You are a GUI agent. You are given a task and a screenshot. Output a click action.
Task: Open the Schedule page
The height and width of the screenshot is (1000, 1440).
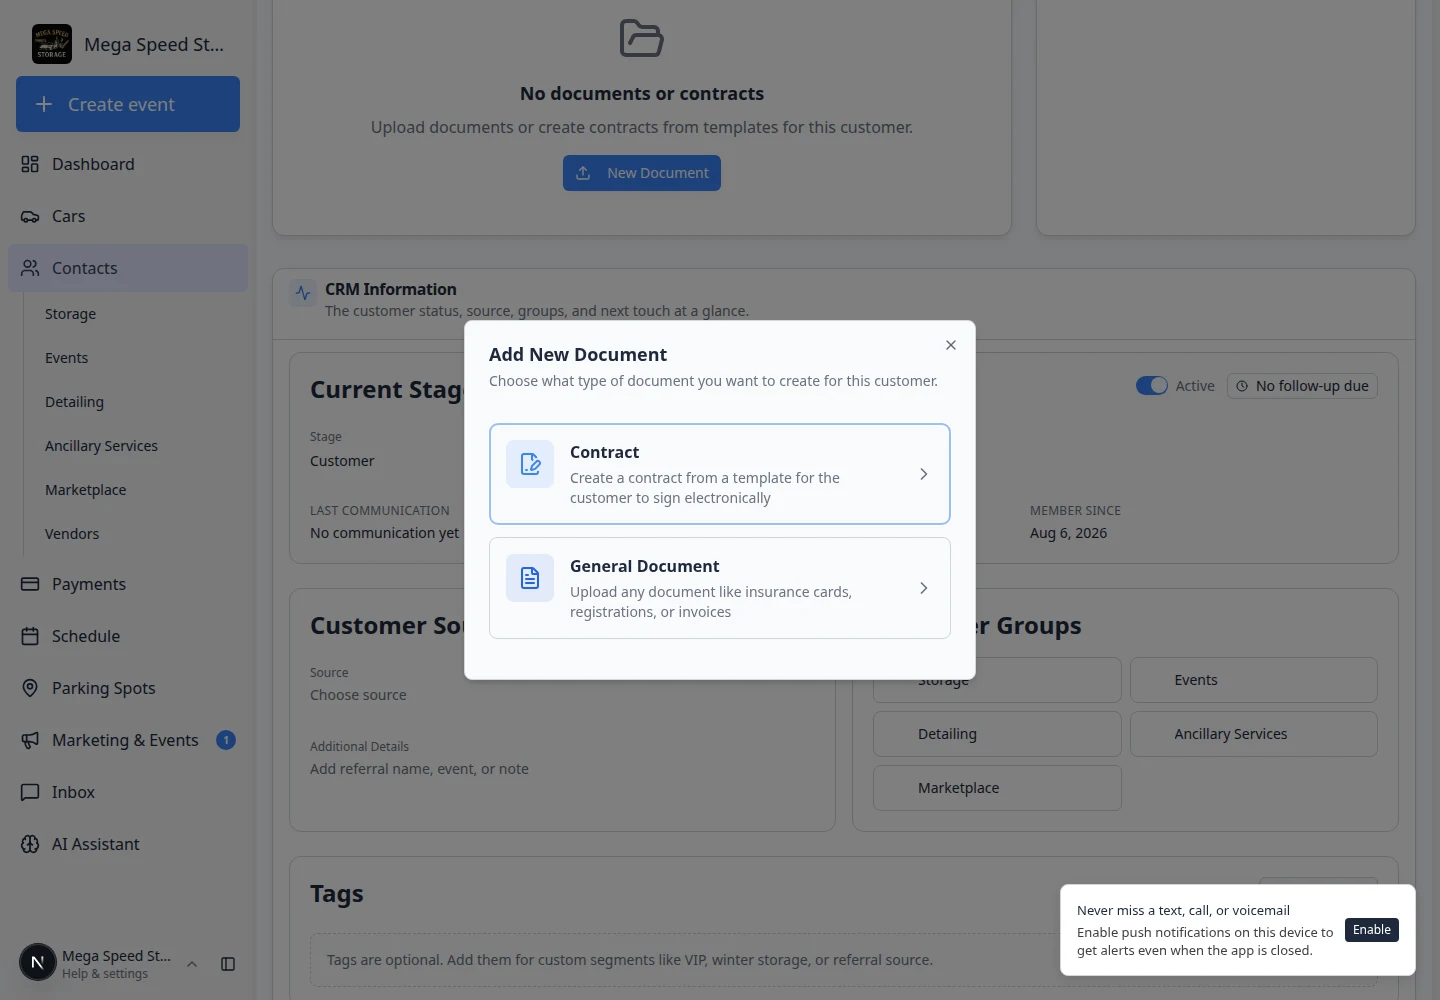click(x=128, y=636)
